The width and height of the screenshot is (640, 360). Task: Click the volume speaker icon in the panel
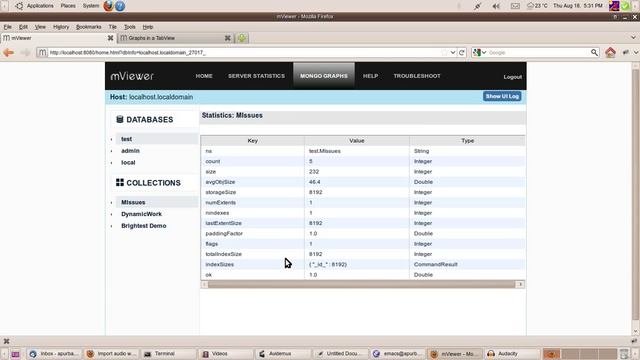[x=496, y=6]
